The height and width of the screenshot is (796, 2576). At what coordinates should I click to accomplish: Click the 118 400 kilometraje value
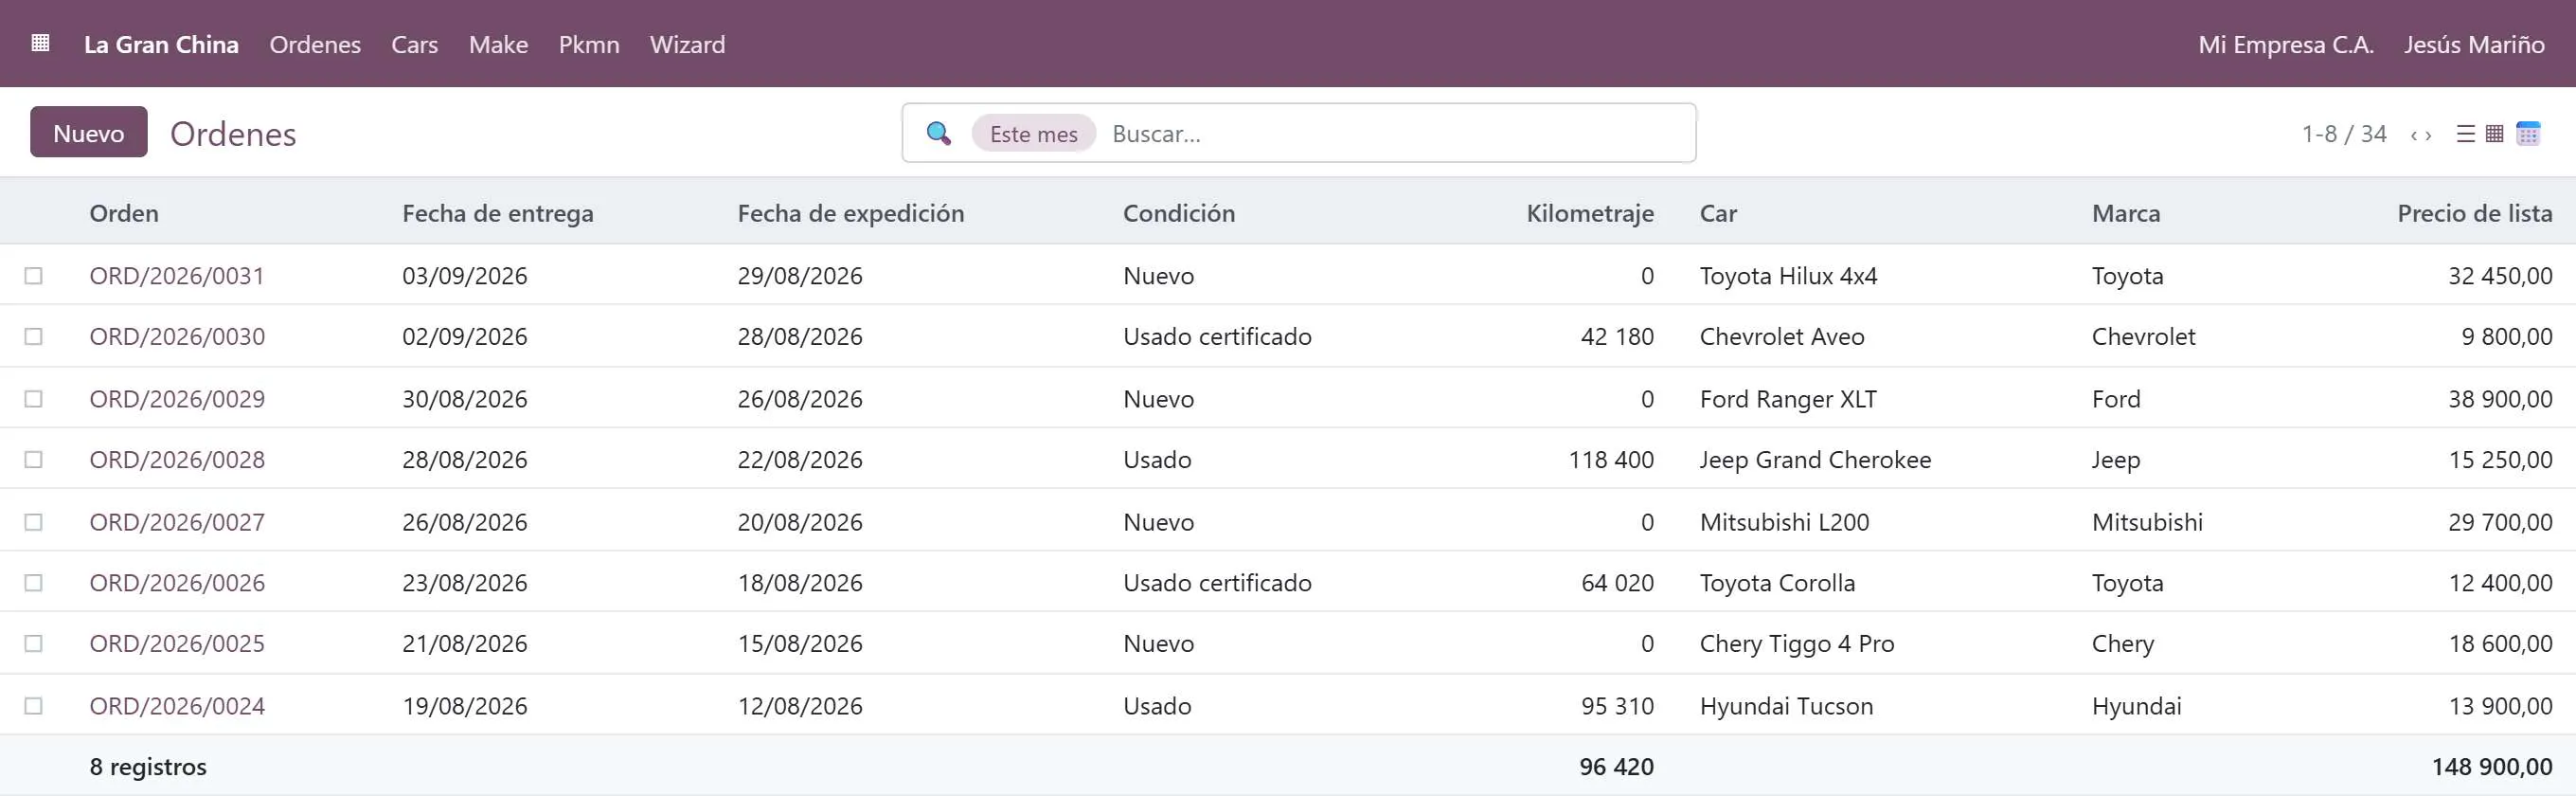click(1611, 459)
